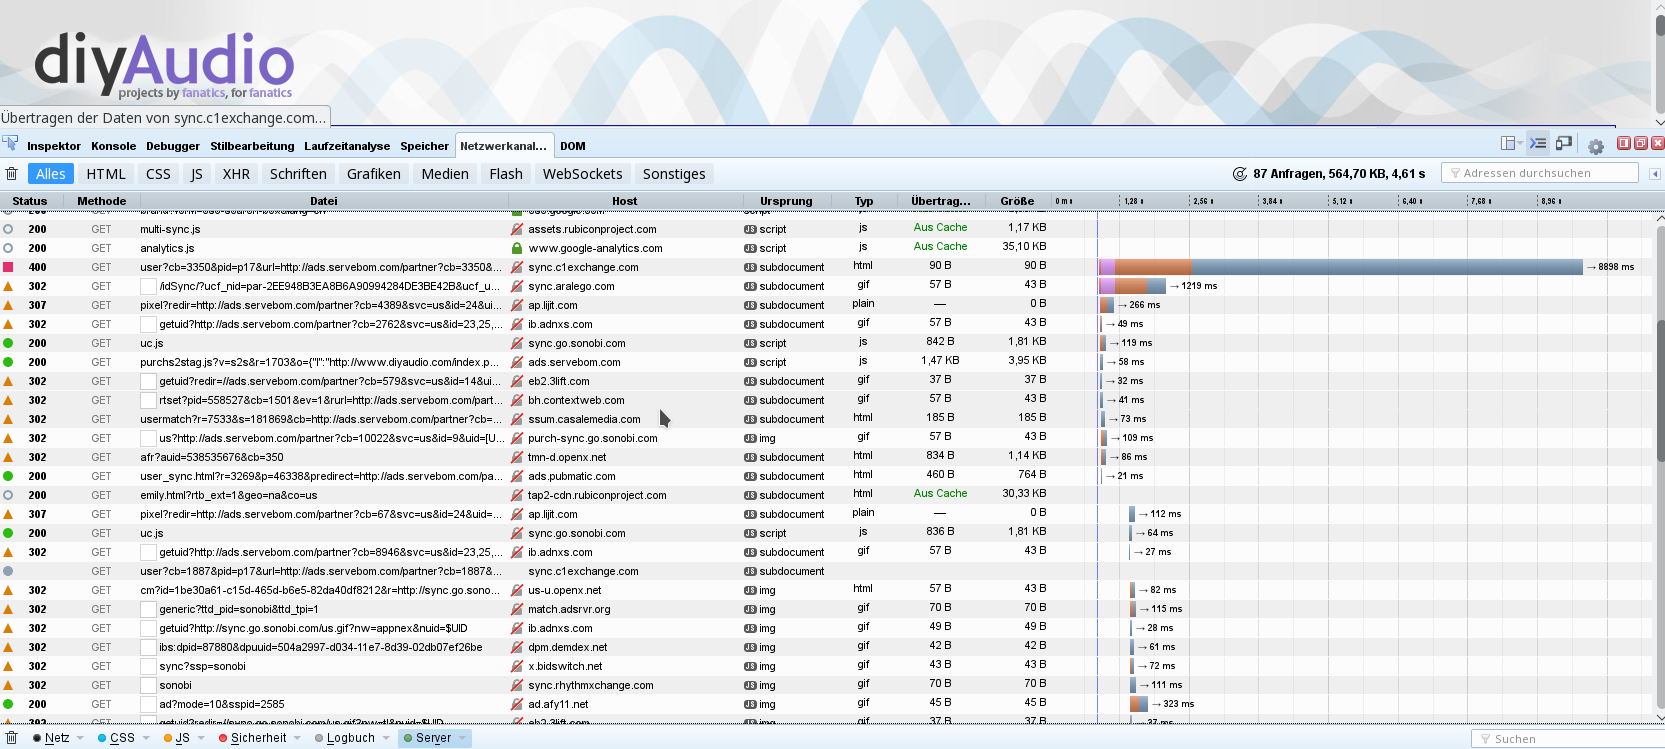Viewport: 1665px width, 749px height.
Task: Clear console output with the trash icon beside Netz
Action: (12, 738)
